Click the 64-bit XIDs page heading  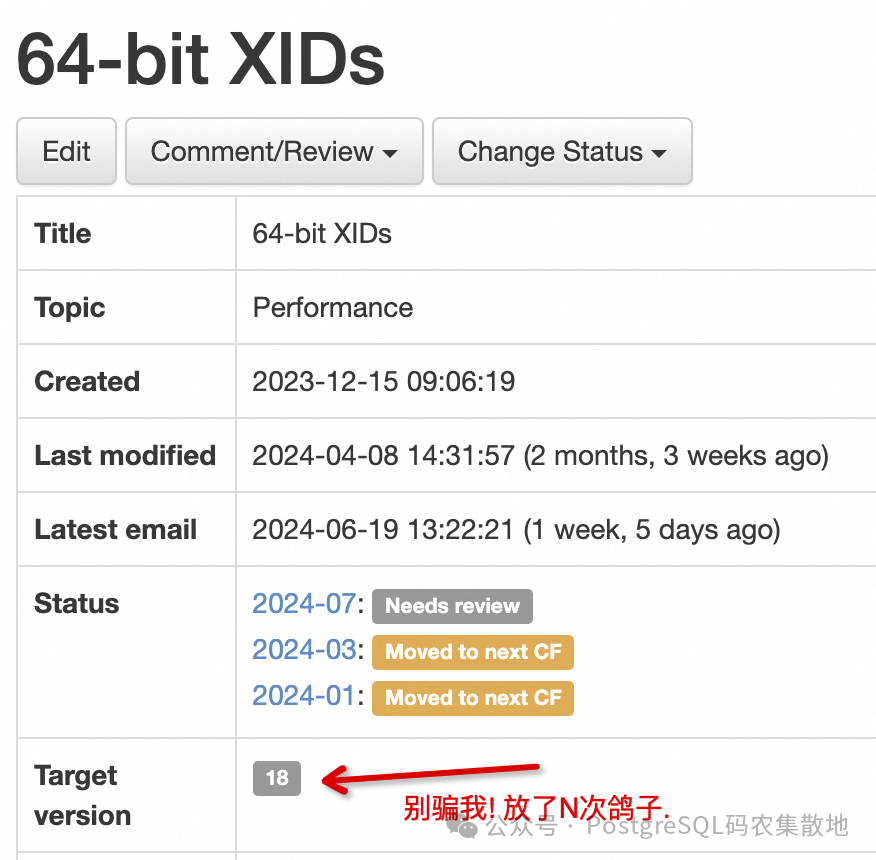click(201, 59)
